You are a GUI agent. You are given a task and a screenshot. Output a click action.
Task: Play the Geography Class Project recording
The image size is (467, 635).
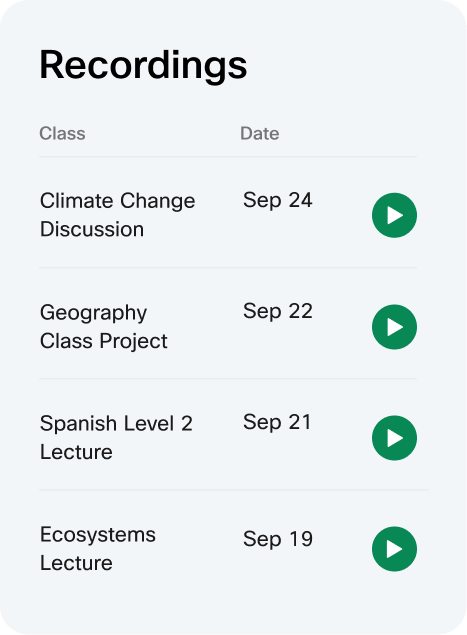394,327
